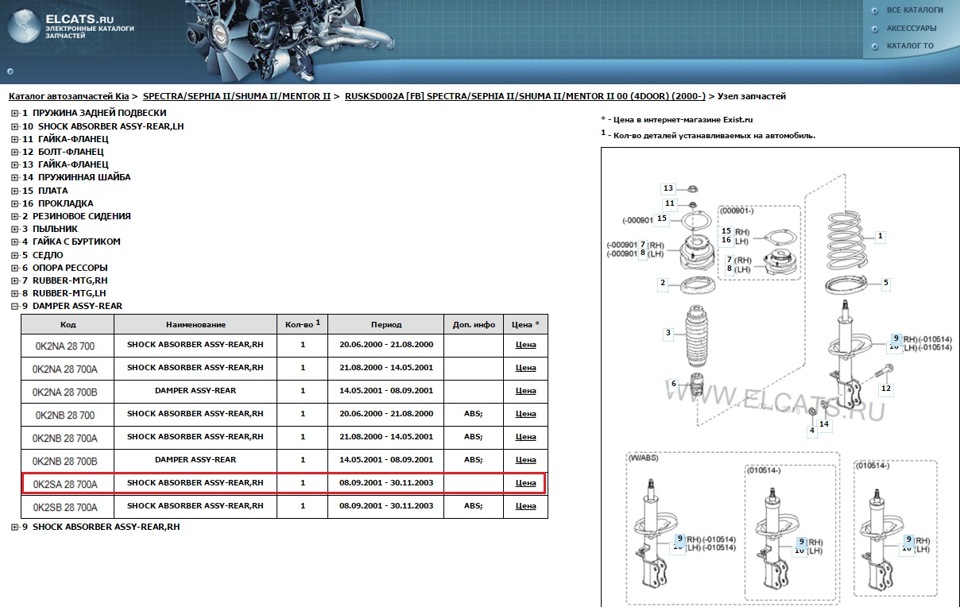
Task: Expand 10 SHOCK ABSORBER ASSY-REAR,LH node
Action: 15,127
